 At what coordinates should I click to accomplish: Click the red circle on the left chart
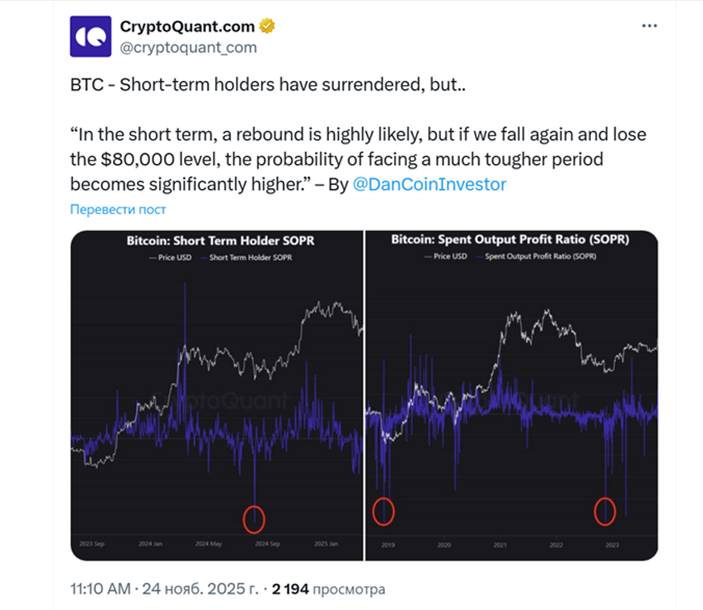point(254,519)
